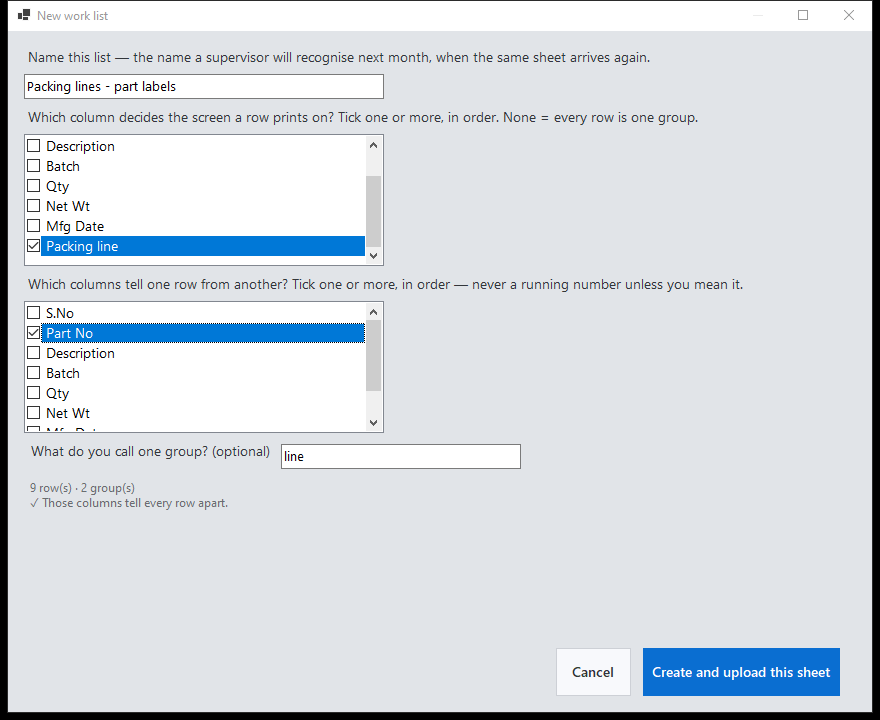Tick Net Wt checkbox in the row-identifier list
This screenshot has height=720, width=880.
34,412
